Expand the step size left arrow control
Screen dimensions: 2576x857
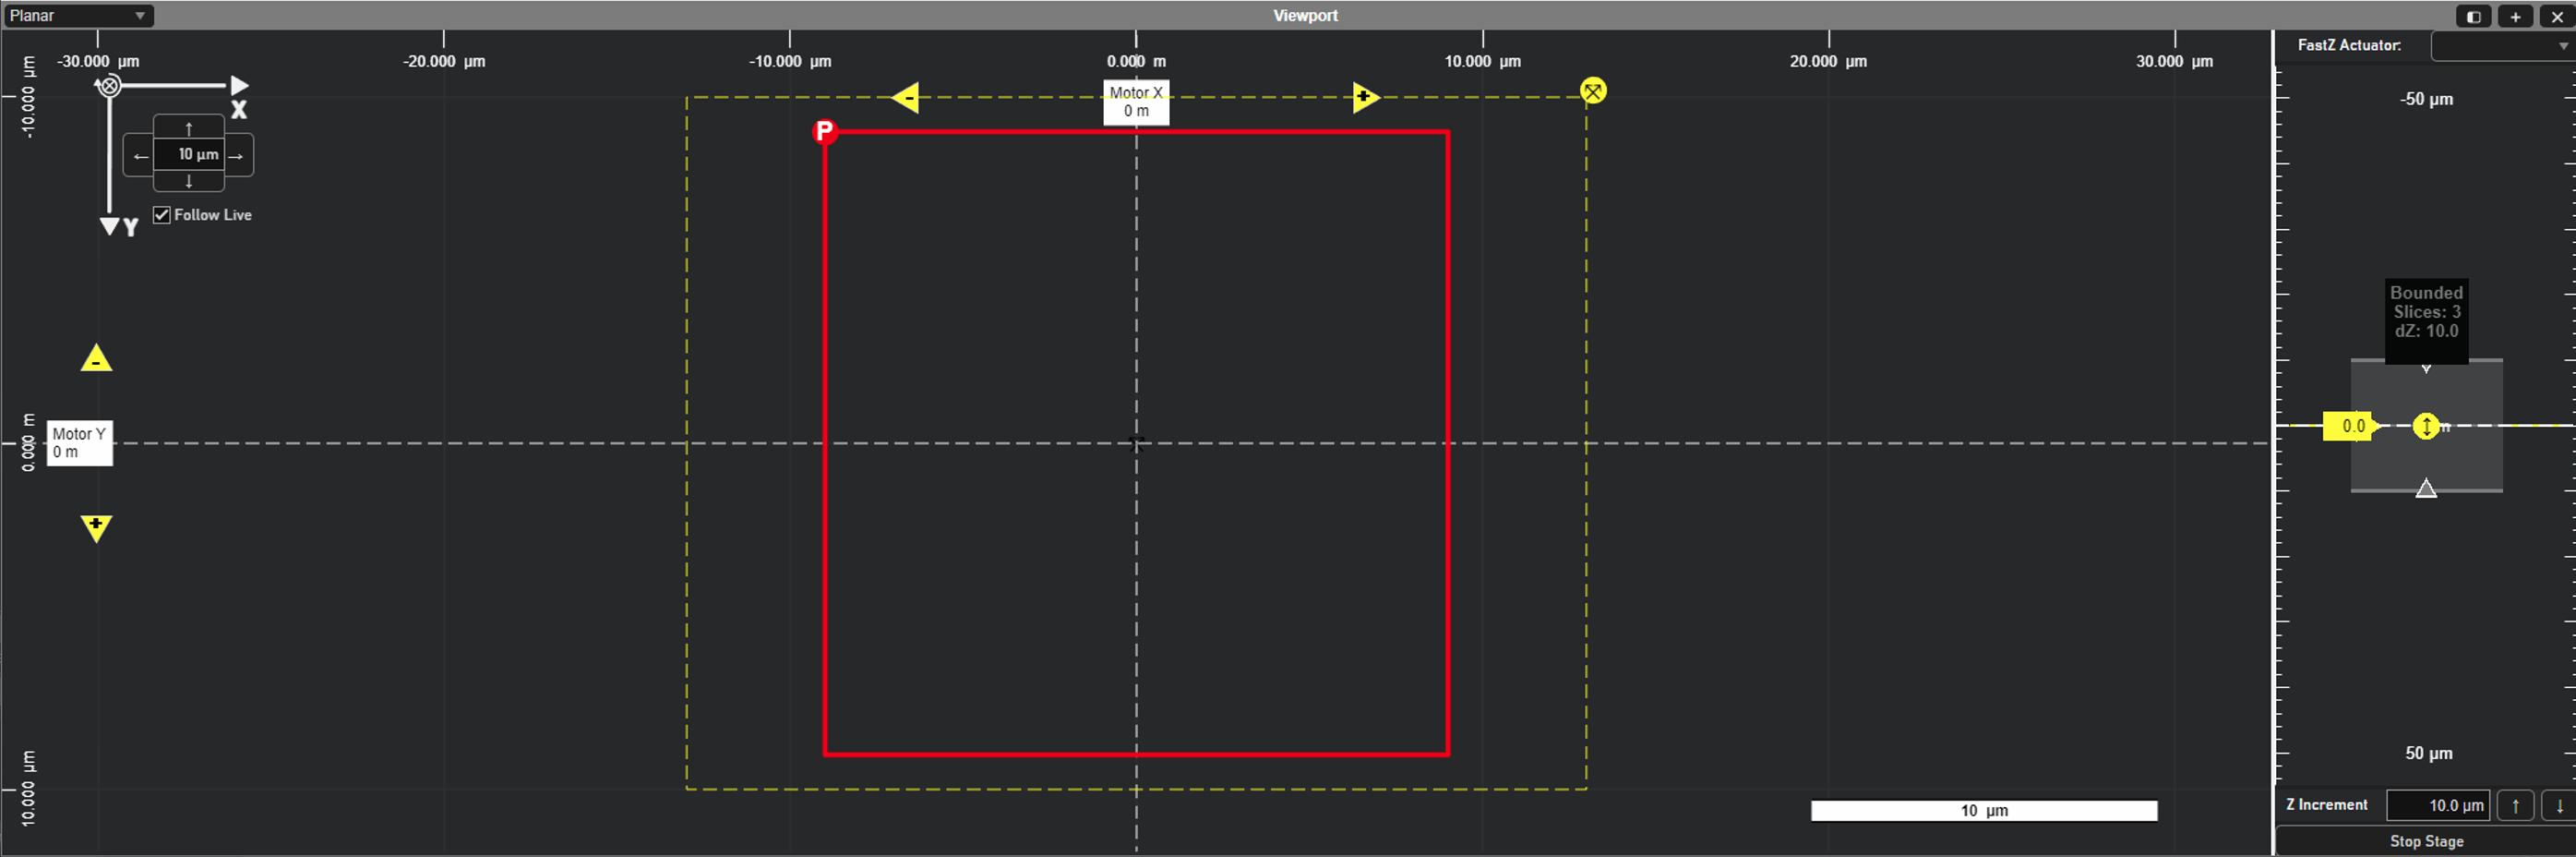coord(140,155)
